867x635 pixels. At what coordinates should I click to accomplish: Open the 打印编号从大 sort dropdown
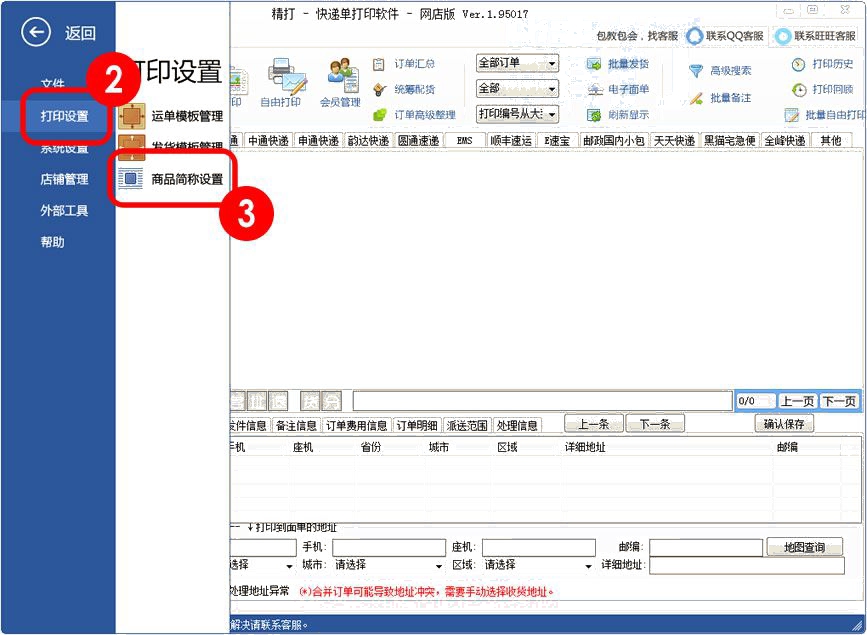point(517,114)
